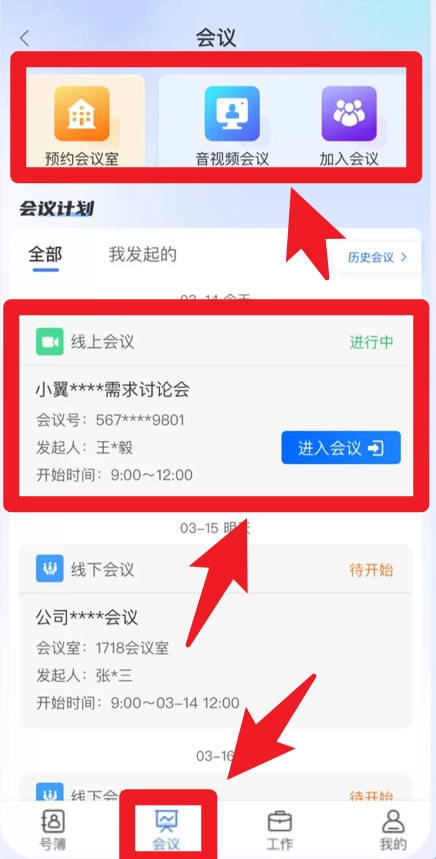The height and width of the screenshot is (859, 436).
Task: Expand 历史会议 chevron link
Action: 377,257
